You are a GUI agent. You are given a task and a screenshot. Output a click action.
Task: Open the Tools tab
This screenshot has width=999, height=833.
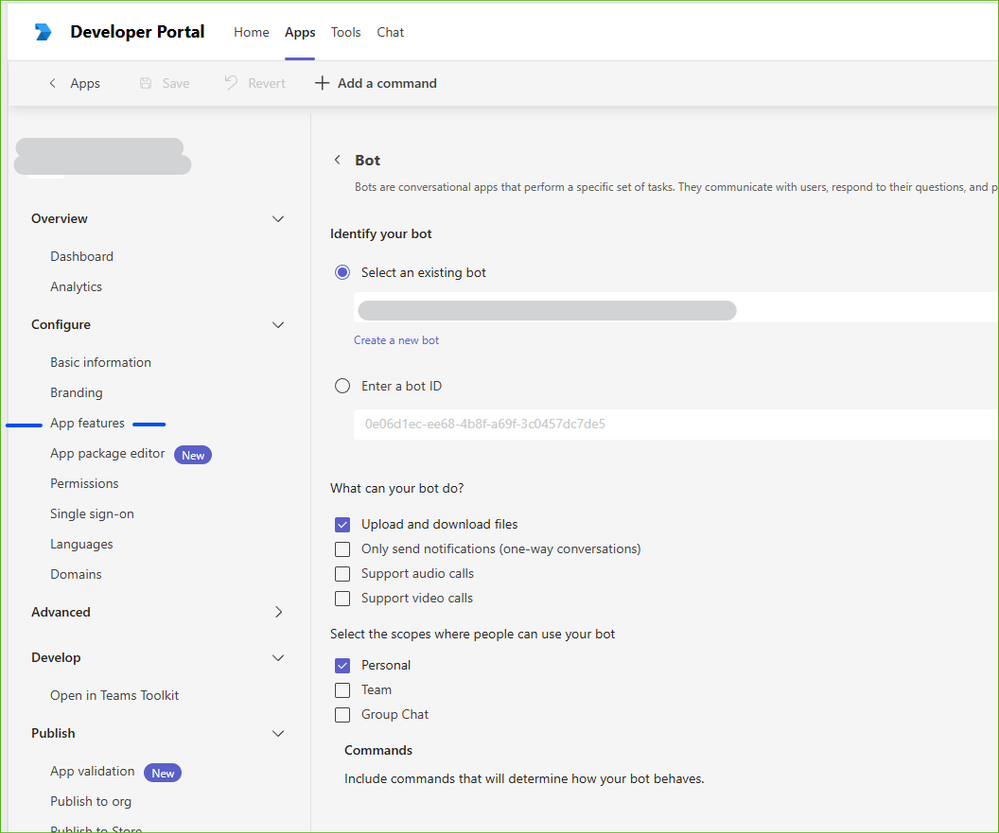pos(345,32)
